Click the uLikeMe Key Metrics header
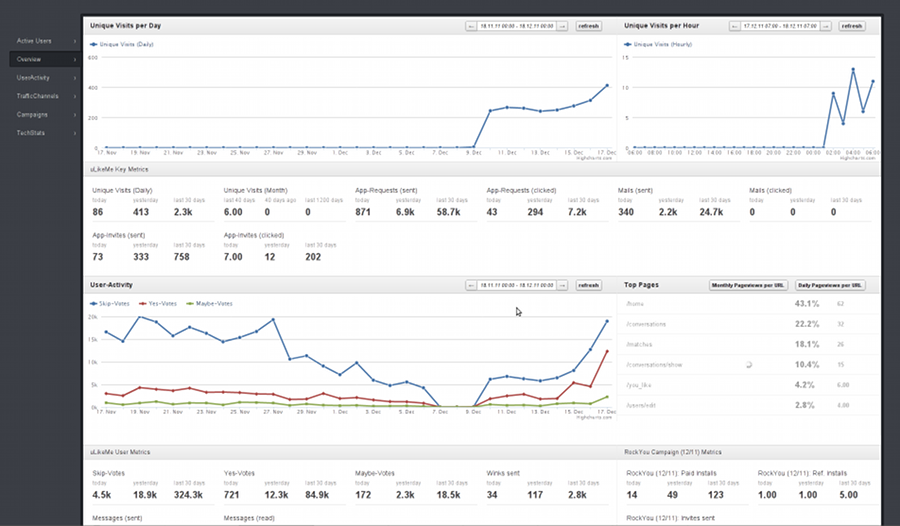The width and height of the screenshot is (900, 526). coord(119,169)
